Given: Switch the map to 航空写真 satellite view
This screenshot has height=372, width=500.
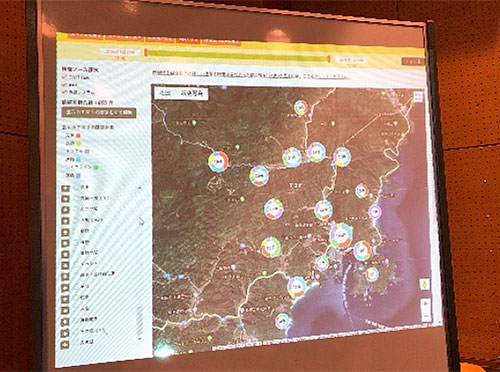Looking at the screenshot, I should (191, 94).
